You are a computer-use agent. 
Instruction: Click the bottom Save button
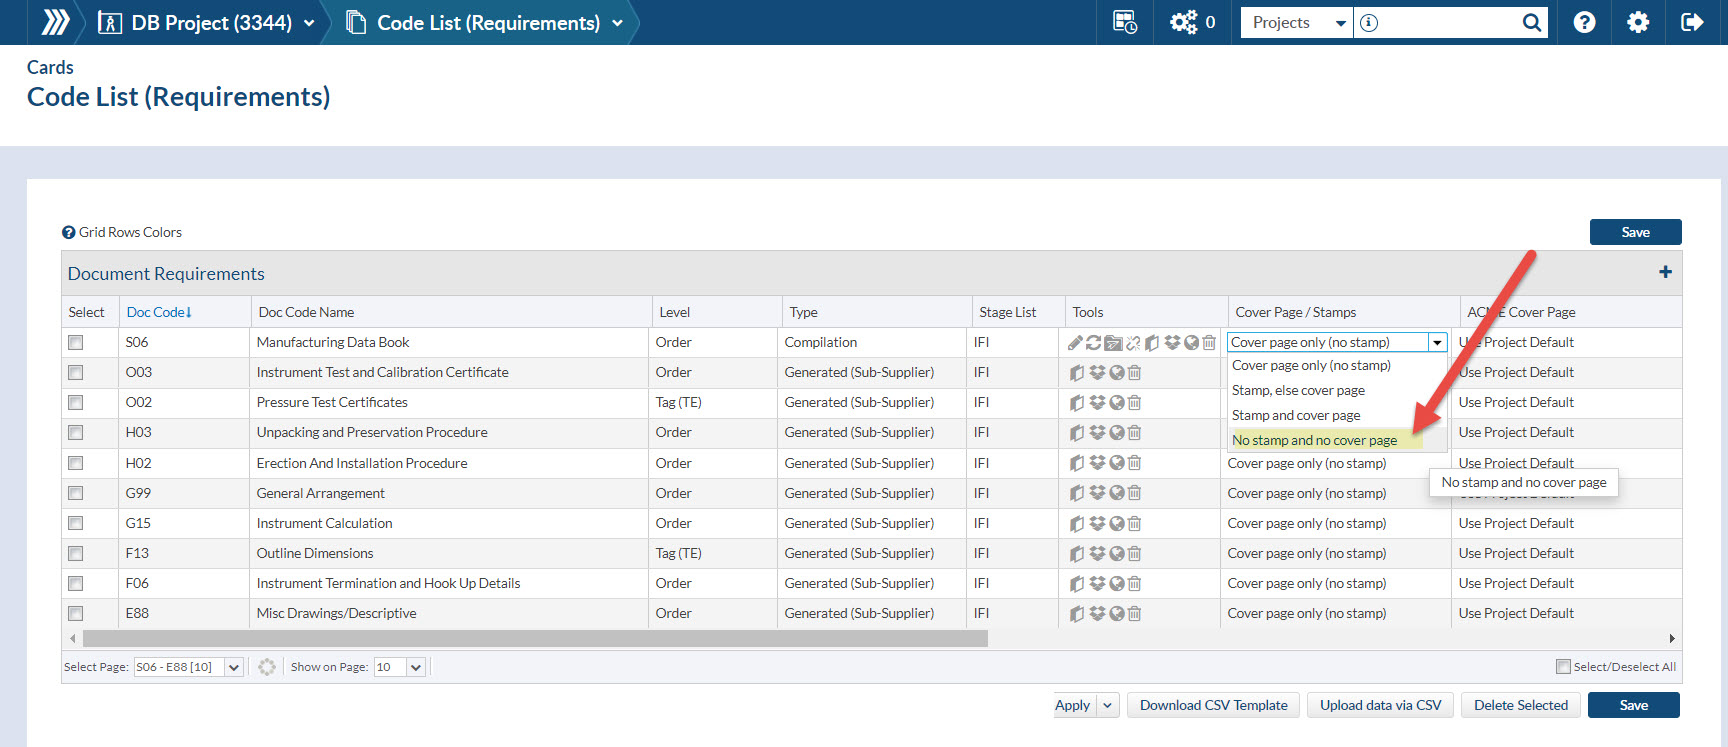(x=1634, y=705)
